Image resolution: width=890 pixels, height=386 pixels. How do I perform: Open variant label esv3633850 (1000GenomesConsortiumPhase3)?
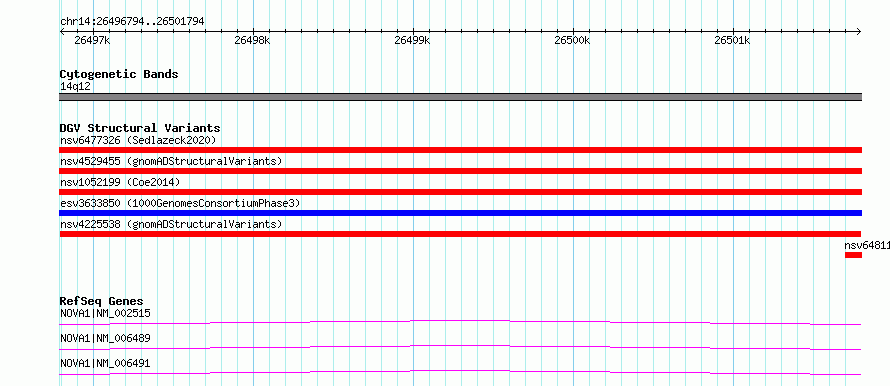click(180, 203)
